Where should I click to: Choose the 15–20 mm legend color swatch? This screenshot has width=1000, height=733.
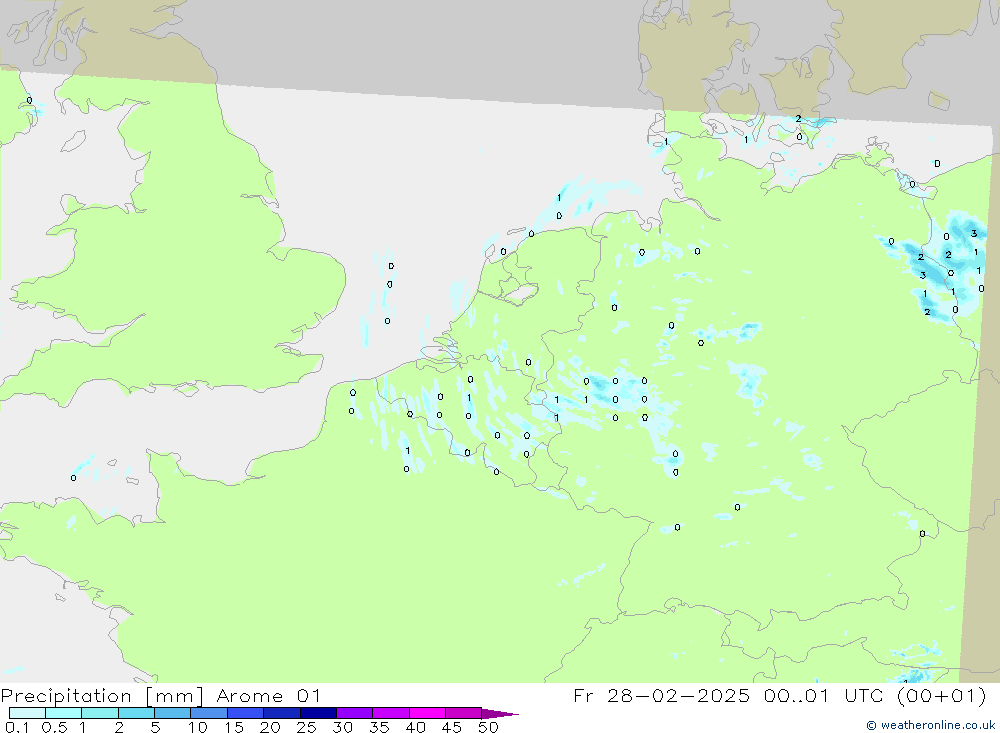pyautogui.click(x=245, y=713)
